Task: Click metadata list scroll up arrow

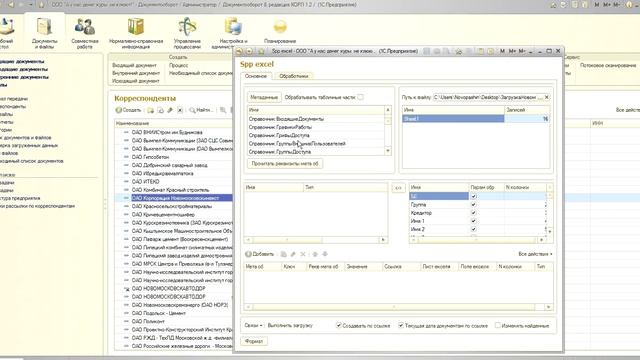Action: click(388, 110)
